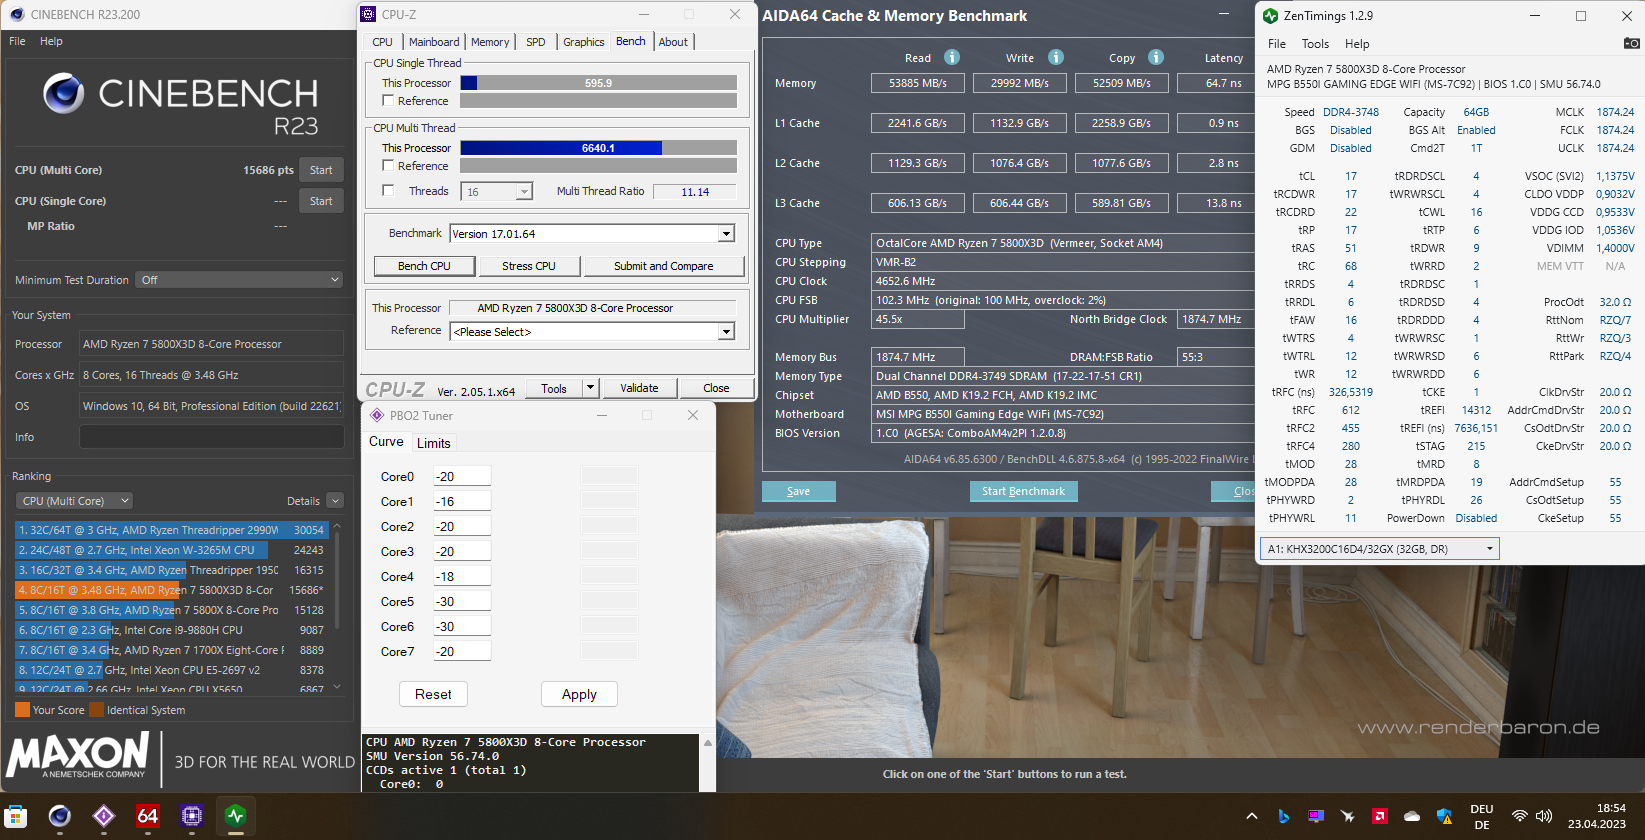
Task: Click the Bing icon in the tray
Action: 1284,816
